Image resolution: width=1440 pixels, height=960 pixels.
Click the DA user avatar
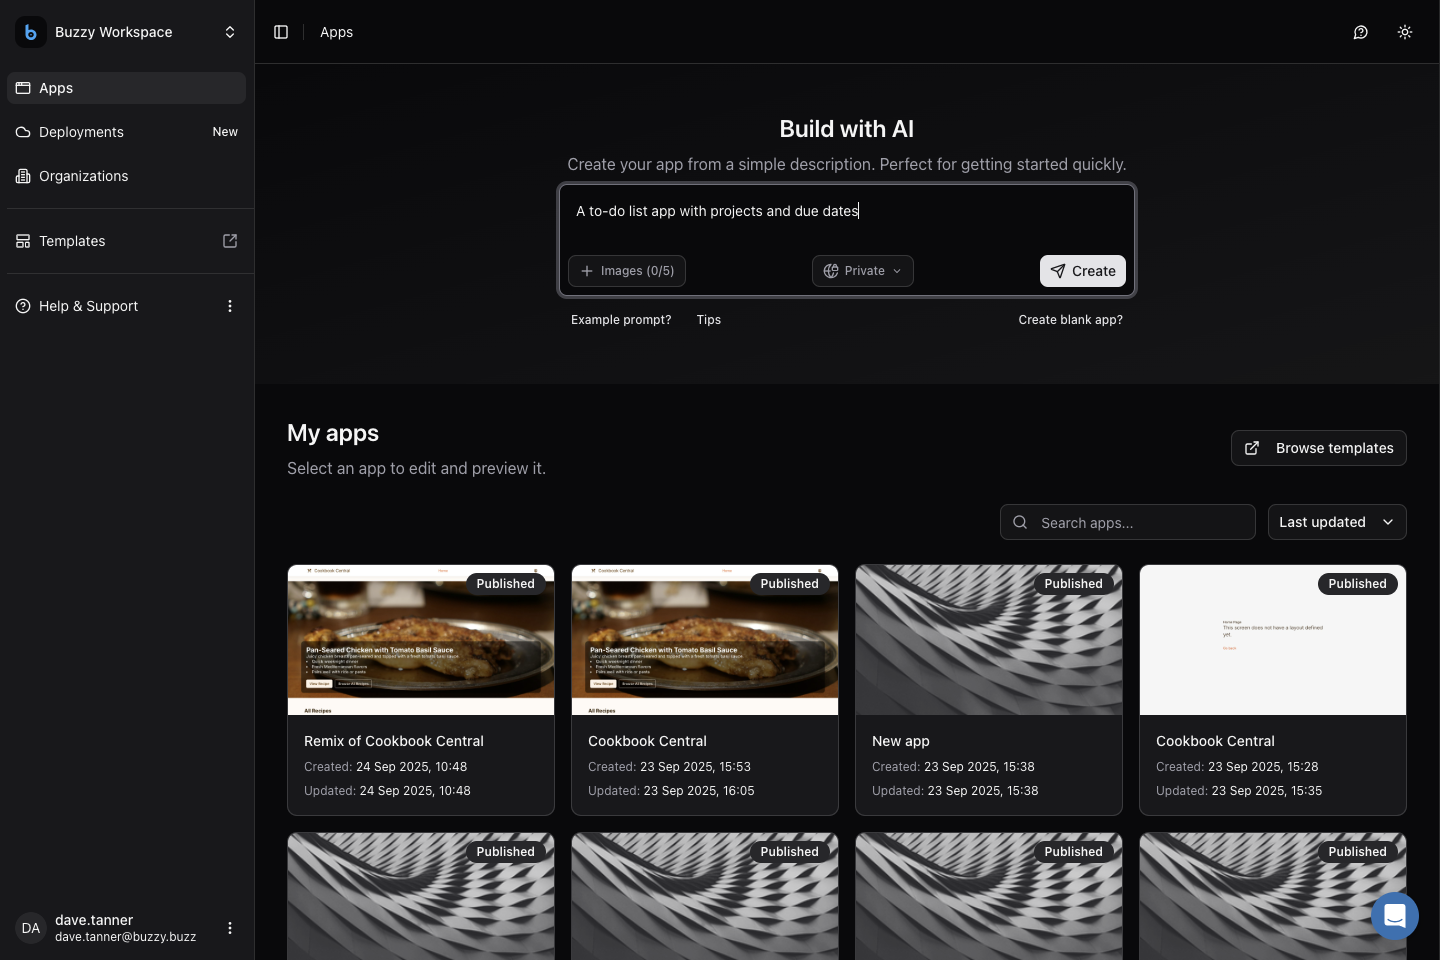coord(31,928)
